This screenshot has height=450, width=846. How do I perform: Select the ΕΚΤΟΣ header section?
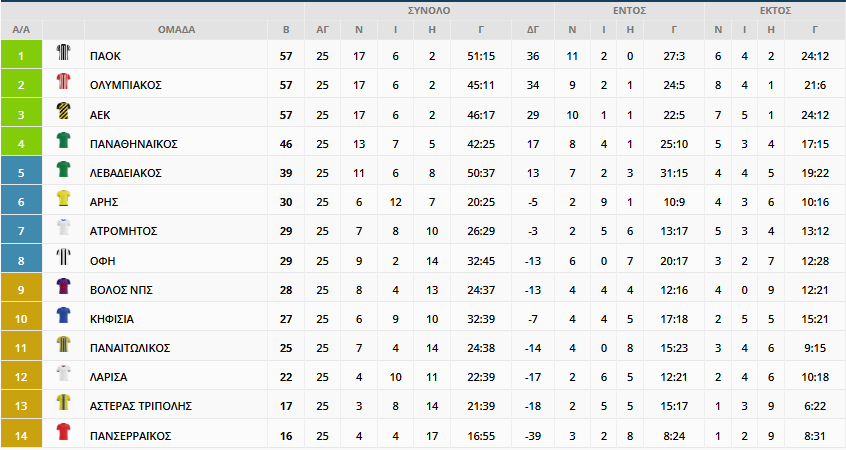pos(775,11)
